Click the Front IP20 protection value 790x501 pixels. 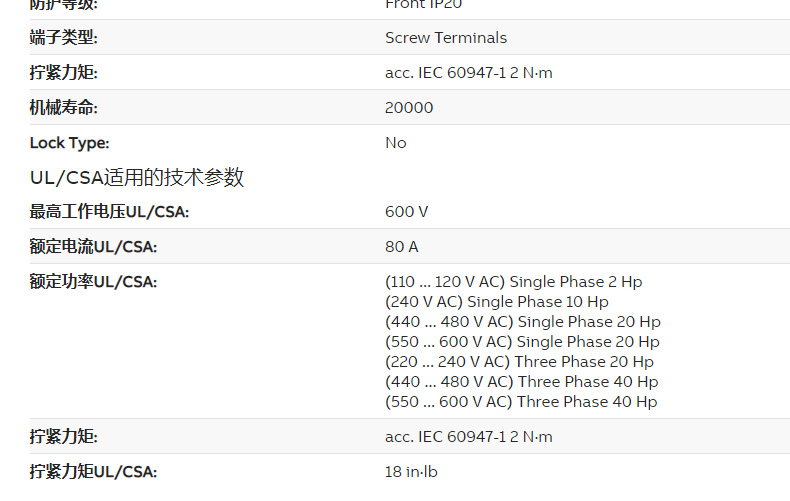click(x=424, y=4)
